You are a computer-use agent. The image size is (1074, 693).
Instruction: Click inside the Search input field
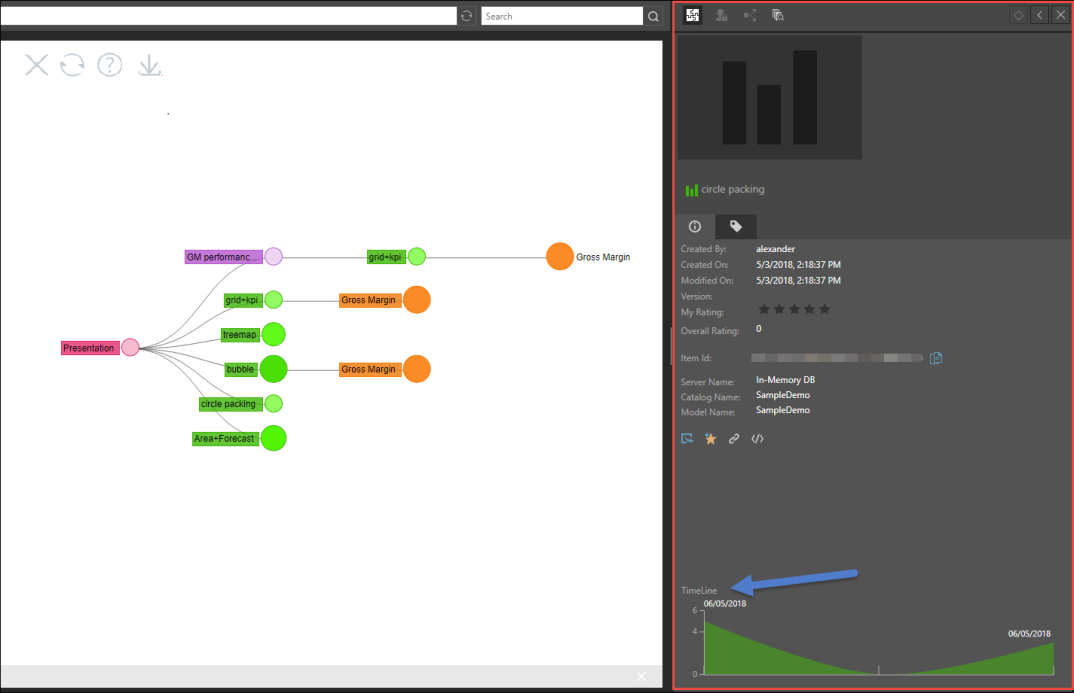pyautogui.click(x=561, y=16)
